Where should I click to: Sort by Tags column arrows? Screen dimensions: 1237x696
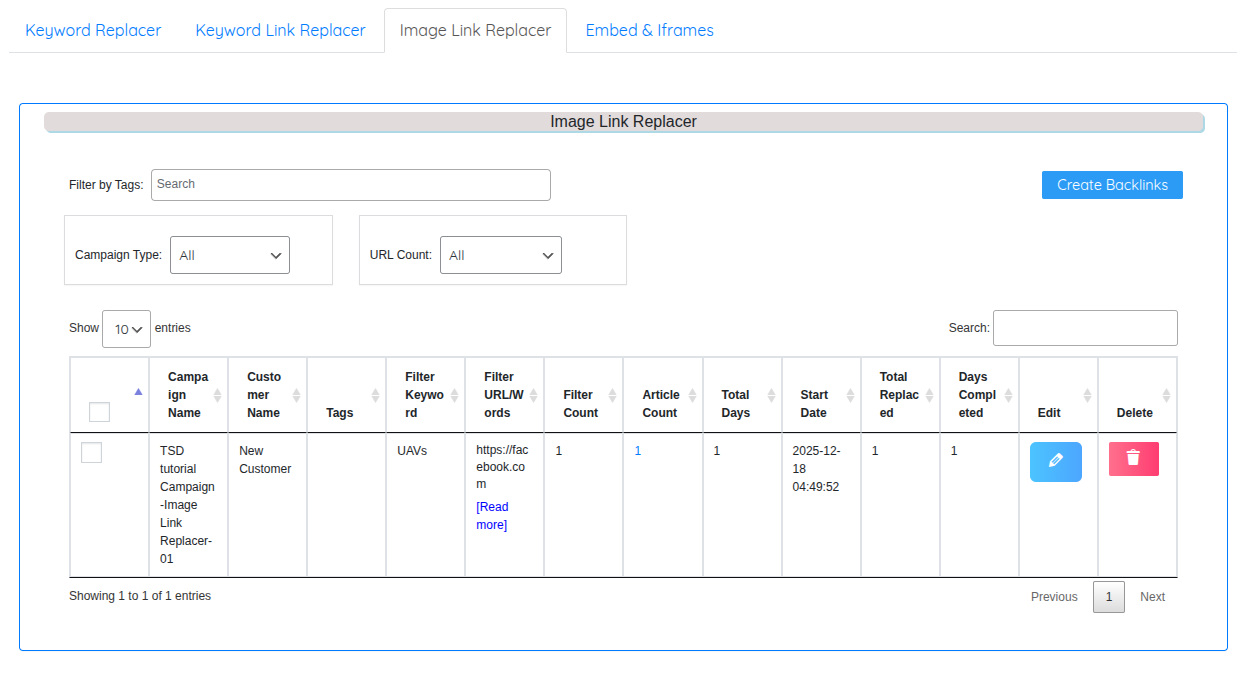point(375,395)
